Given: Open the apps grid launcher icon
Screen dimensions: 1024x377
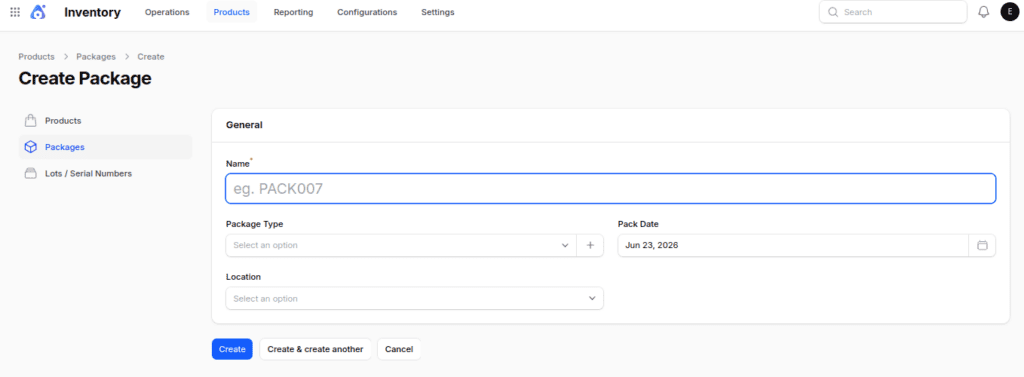Looking at the screenshot, I should (x=15, y=12).
